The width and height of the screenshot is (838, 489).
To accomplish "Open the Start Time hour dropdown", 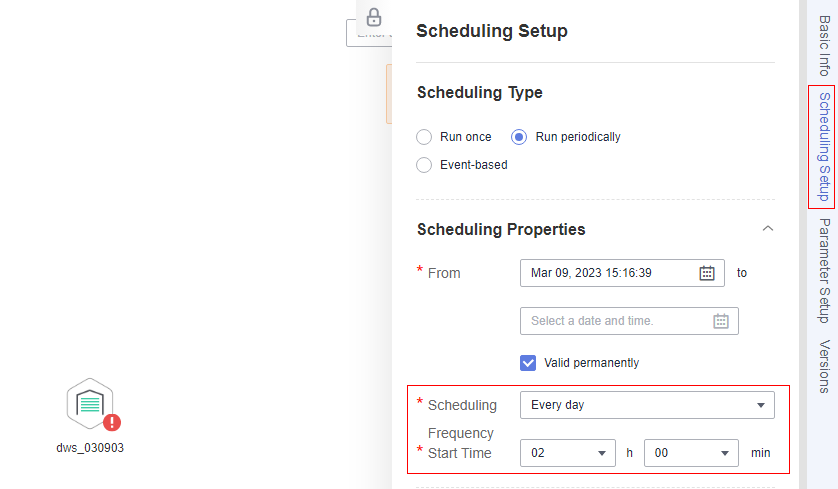I will tap(568, 453).
